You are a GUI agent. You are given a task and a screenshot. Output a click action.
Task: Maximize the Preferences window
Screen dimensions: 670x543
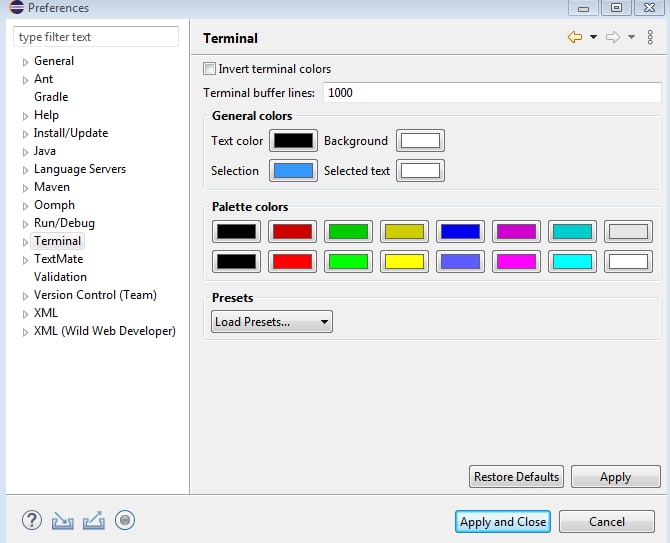616,7
